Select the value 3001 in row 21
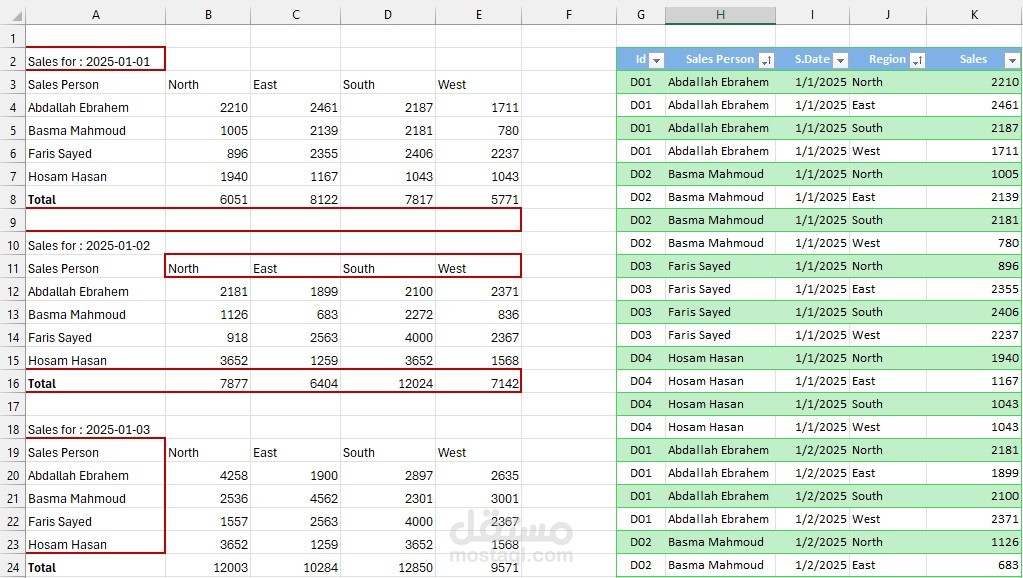The height and width of the screenshot is (578, 1023). [x=505, y=498]
